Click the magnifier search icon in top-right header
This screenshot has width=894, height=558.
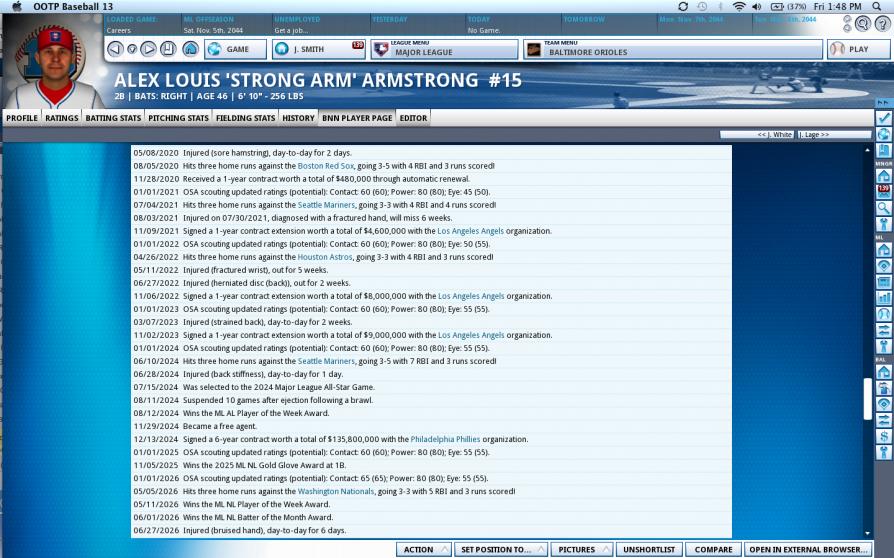862,24
